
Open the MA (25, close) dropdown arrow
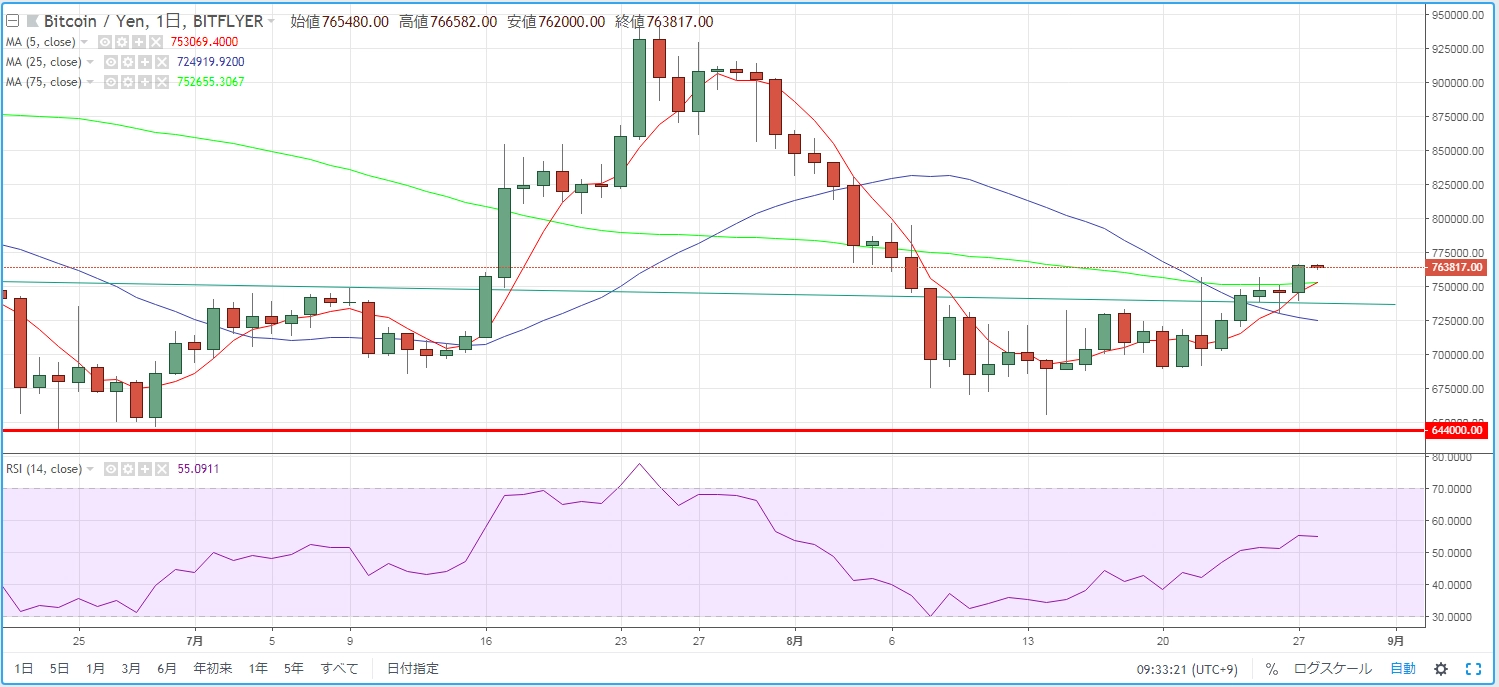pyautogui.click(x=90, y=62)
